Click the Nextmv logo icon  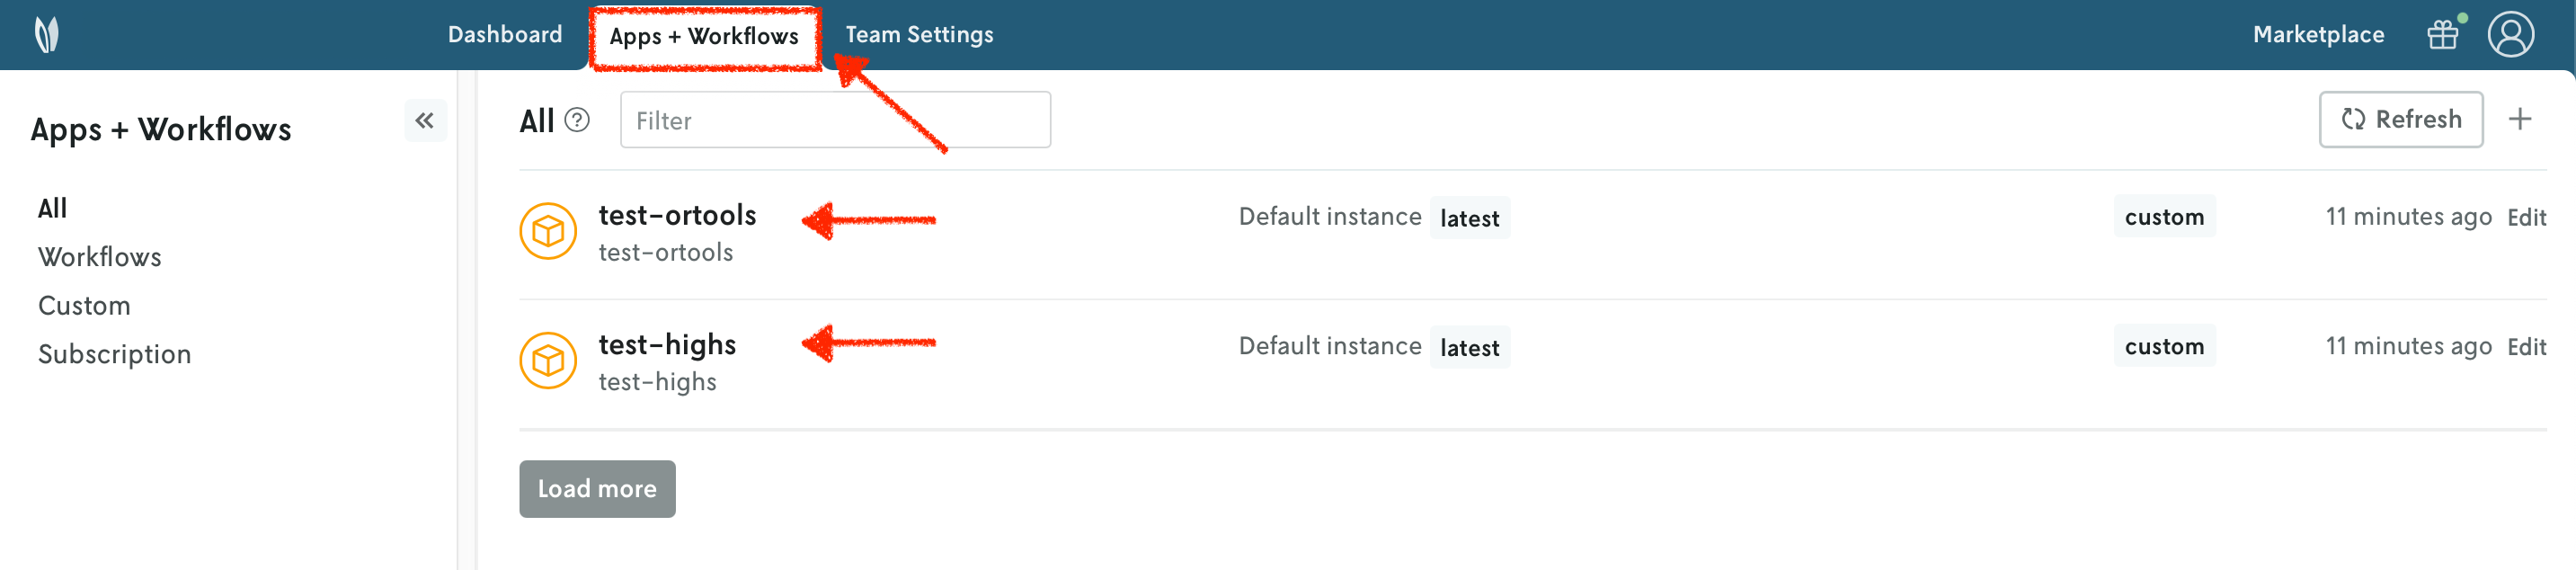point(46,35)
